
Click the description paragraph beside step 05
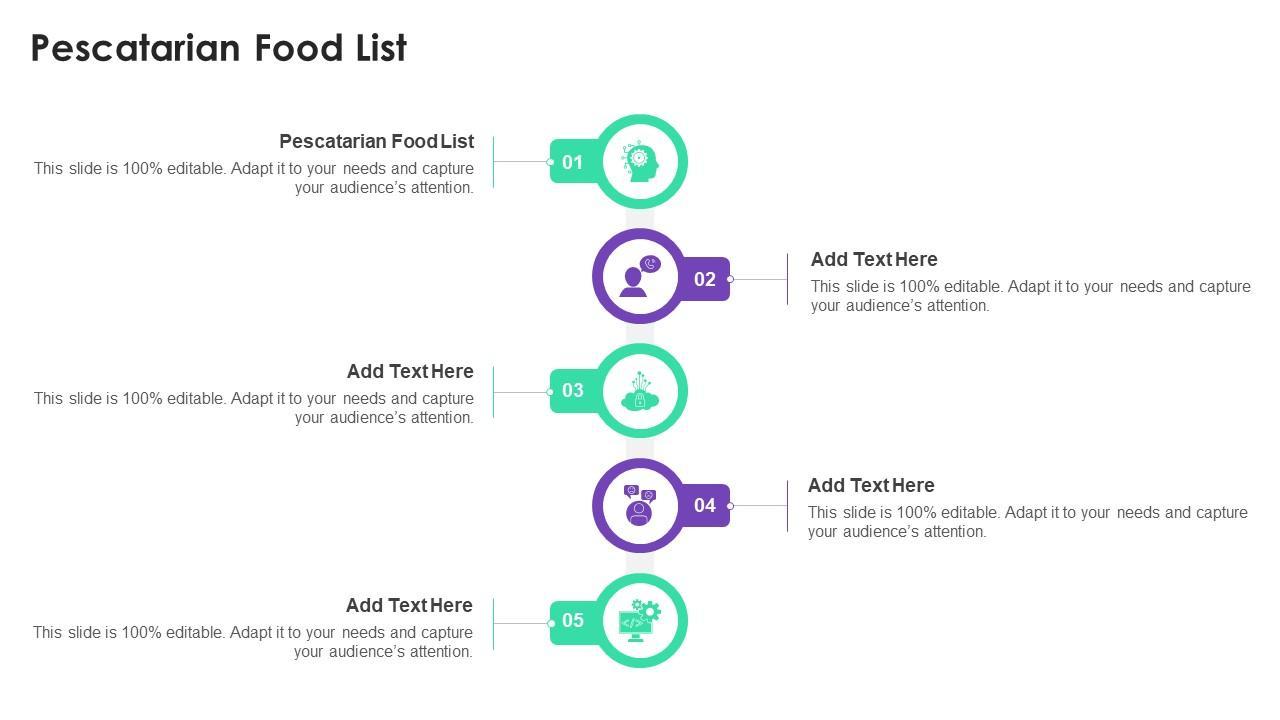[x=253, y=642]
